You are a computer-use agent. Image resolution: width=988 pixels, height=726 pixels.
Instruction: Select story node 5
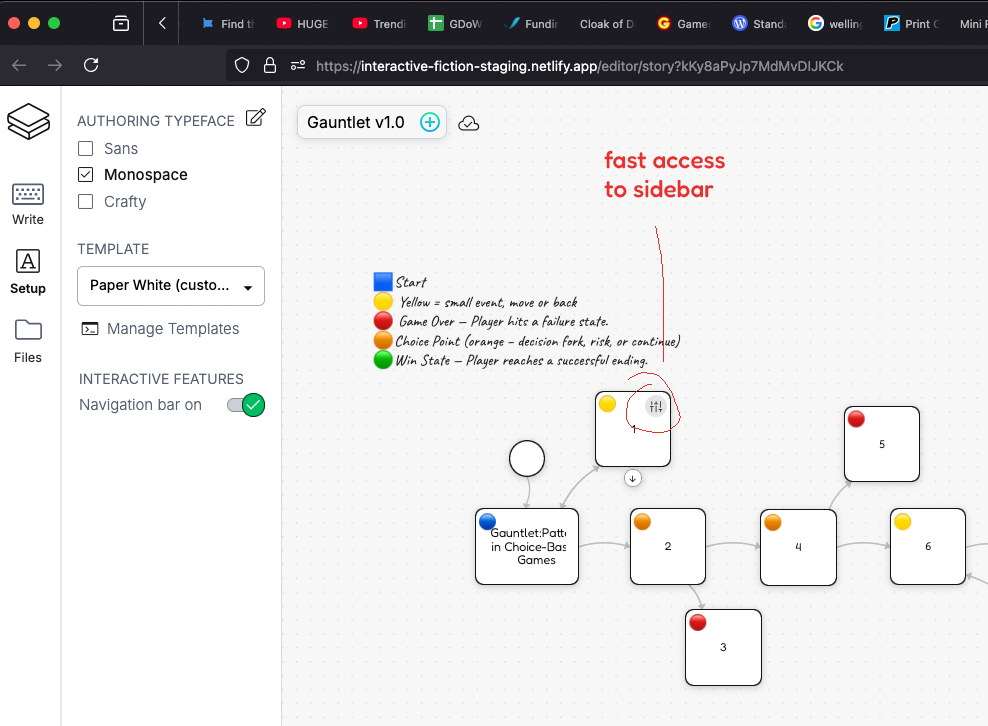(x=882, y=444)
